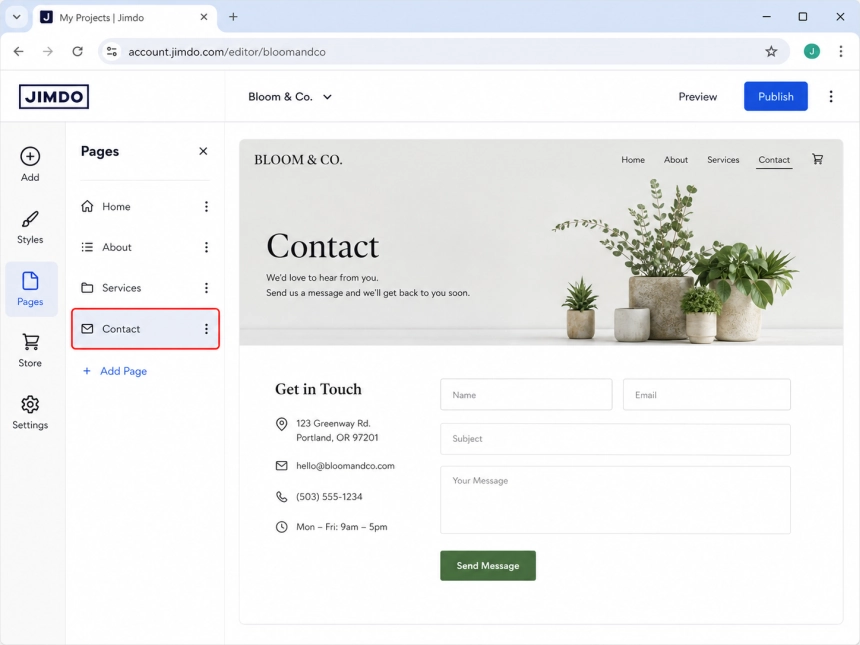Click the Your Message text area
This screenshot has width=860, height=645.
tap(615, 500)
